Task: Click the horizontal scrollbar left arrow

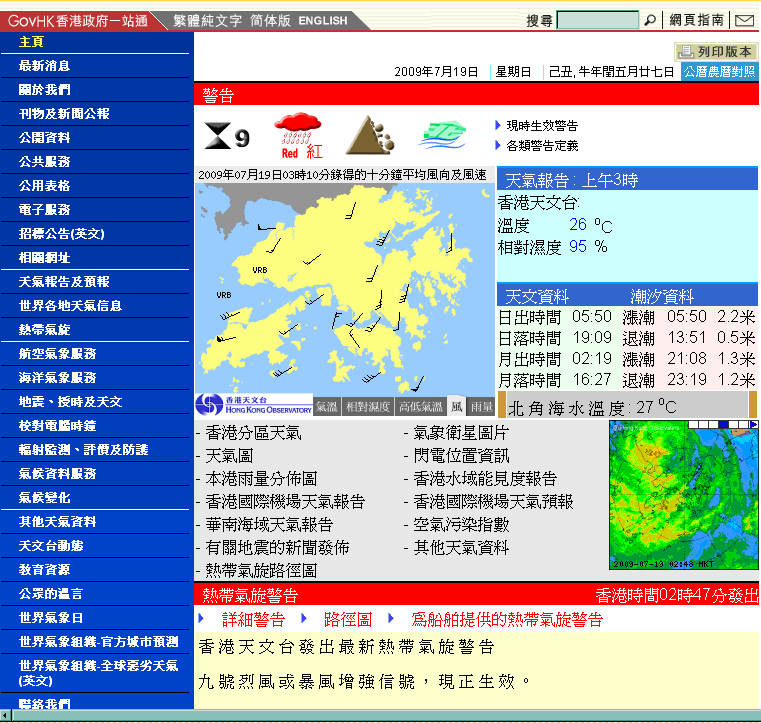Action: [6, 715]
